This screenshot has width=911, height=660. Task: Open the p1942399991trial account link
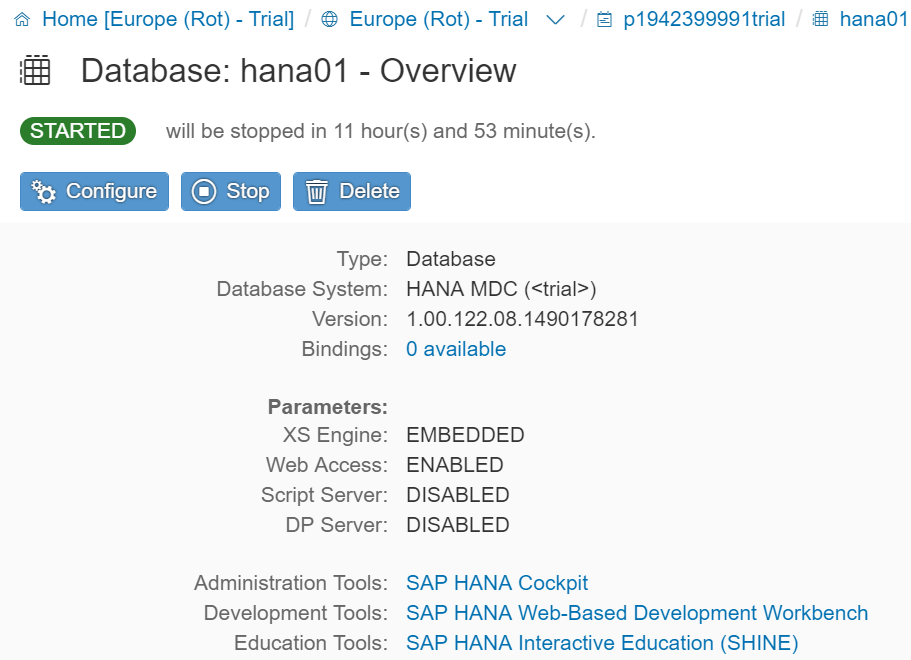(x=704, y=19)
